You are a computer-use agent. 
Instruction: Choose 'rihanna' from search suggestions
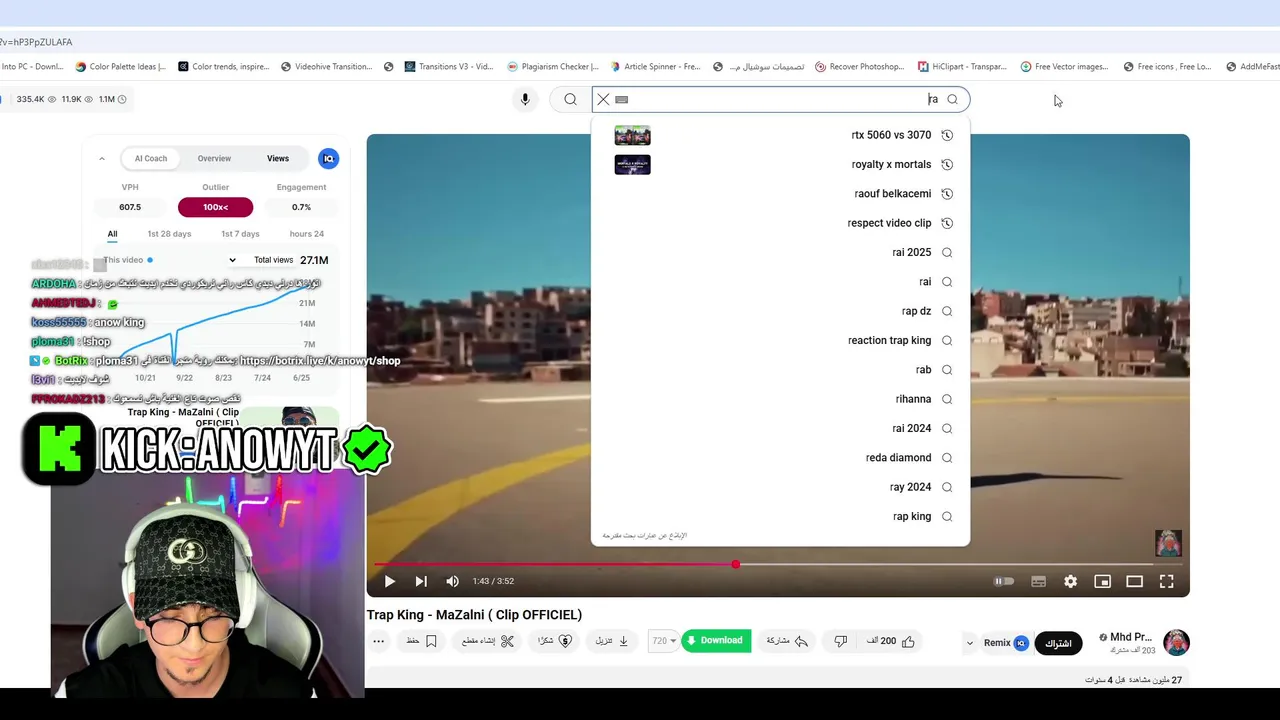point(781,399)
